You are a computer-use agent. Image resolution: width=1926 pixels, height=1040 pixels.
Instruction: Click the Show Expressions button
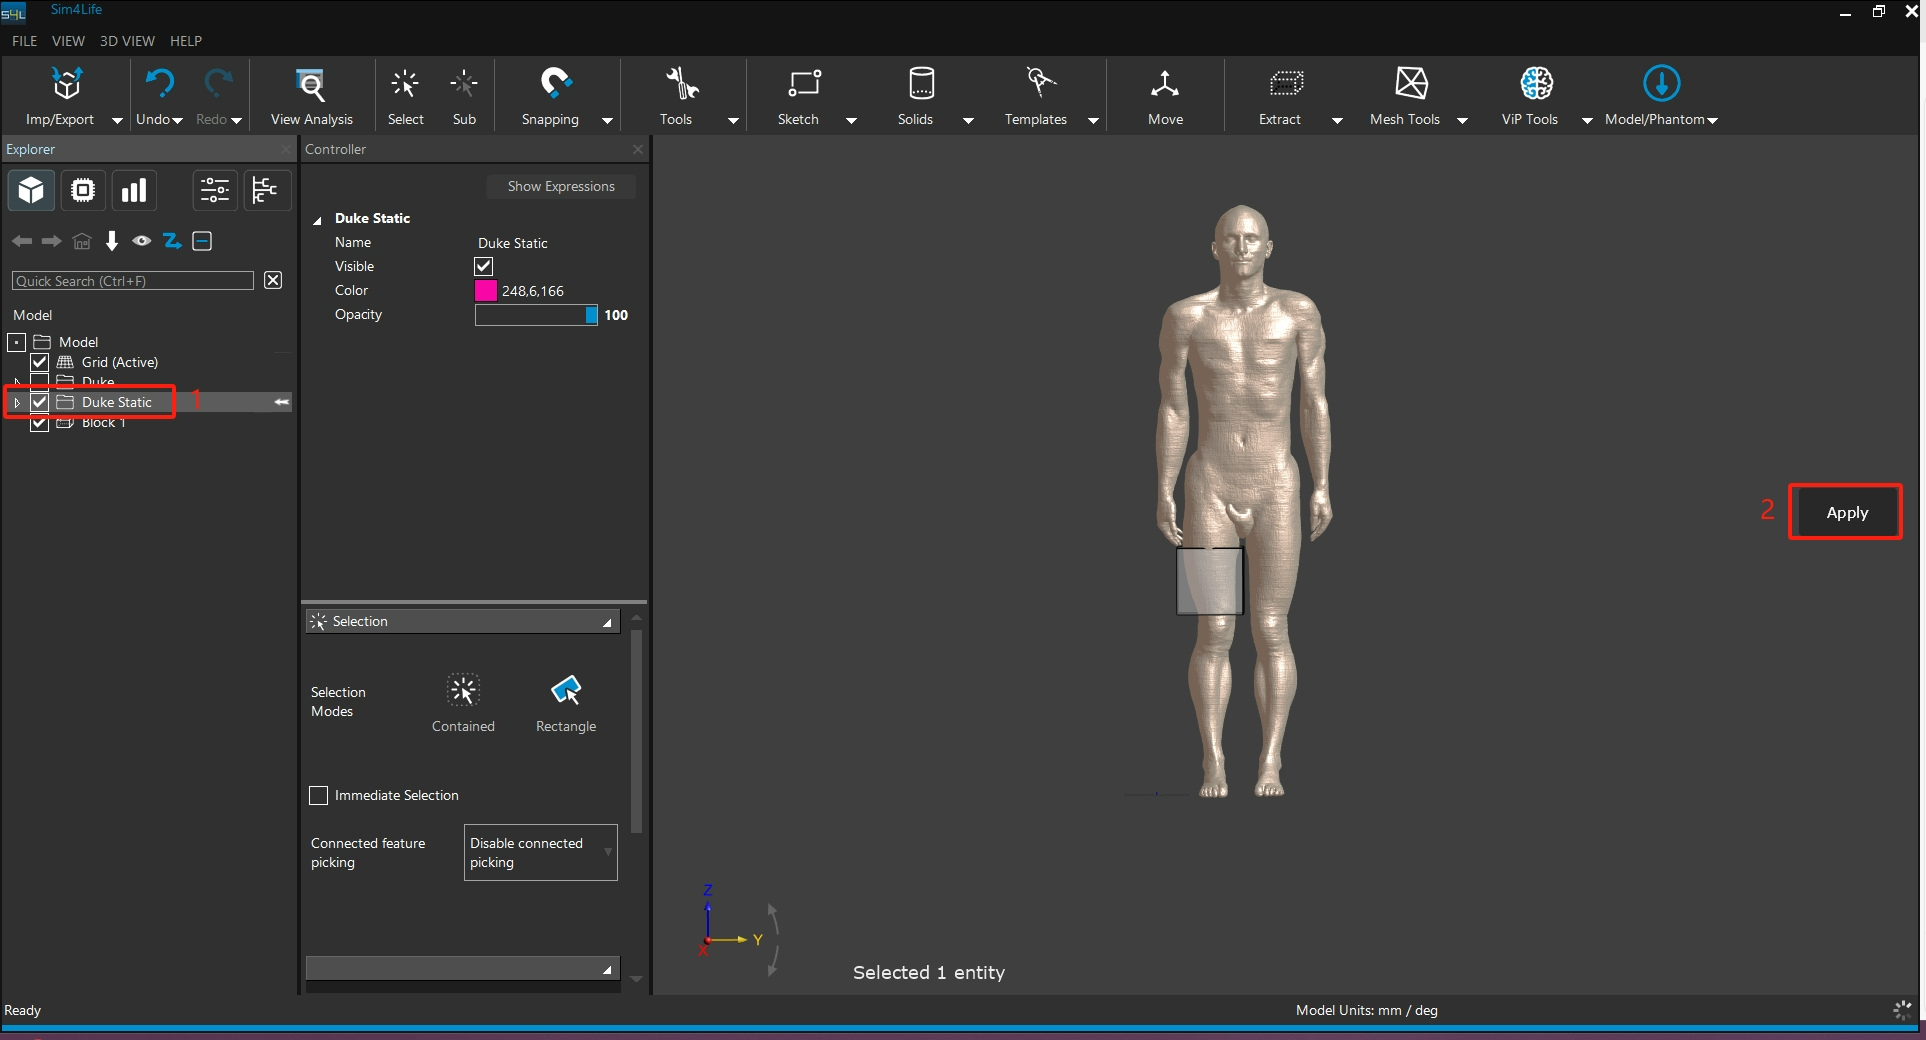point(560,186)
